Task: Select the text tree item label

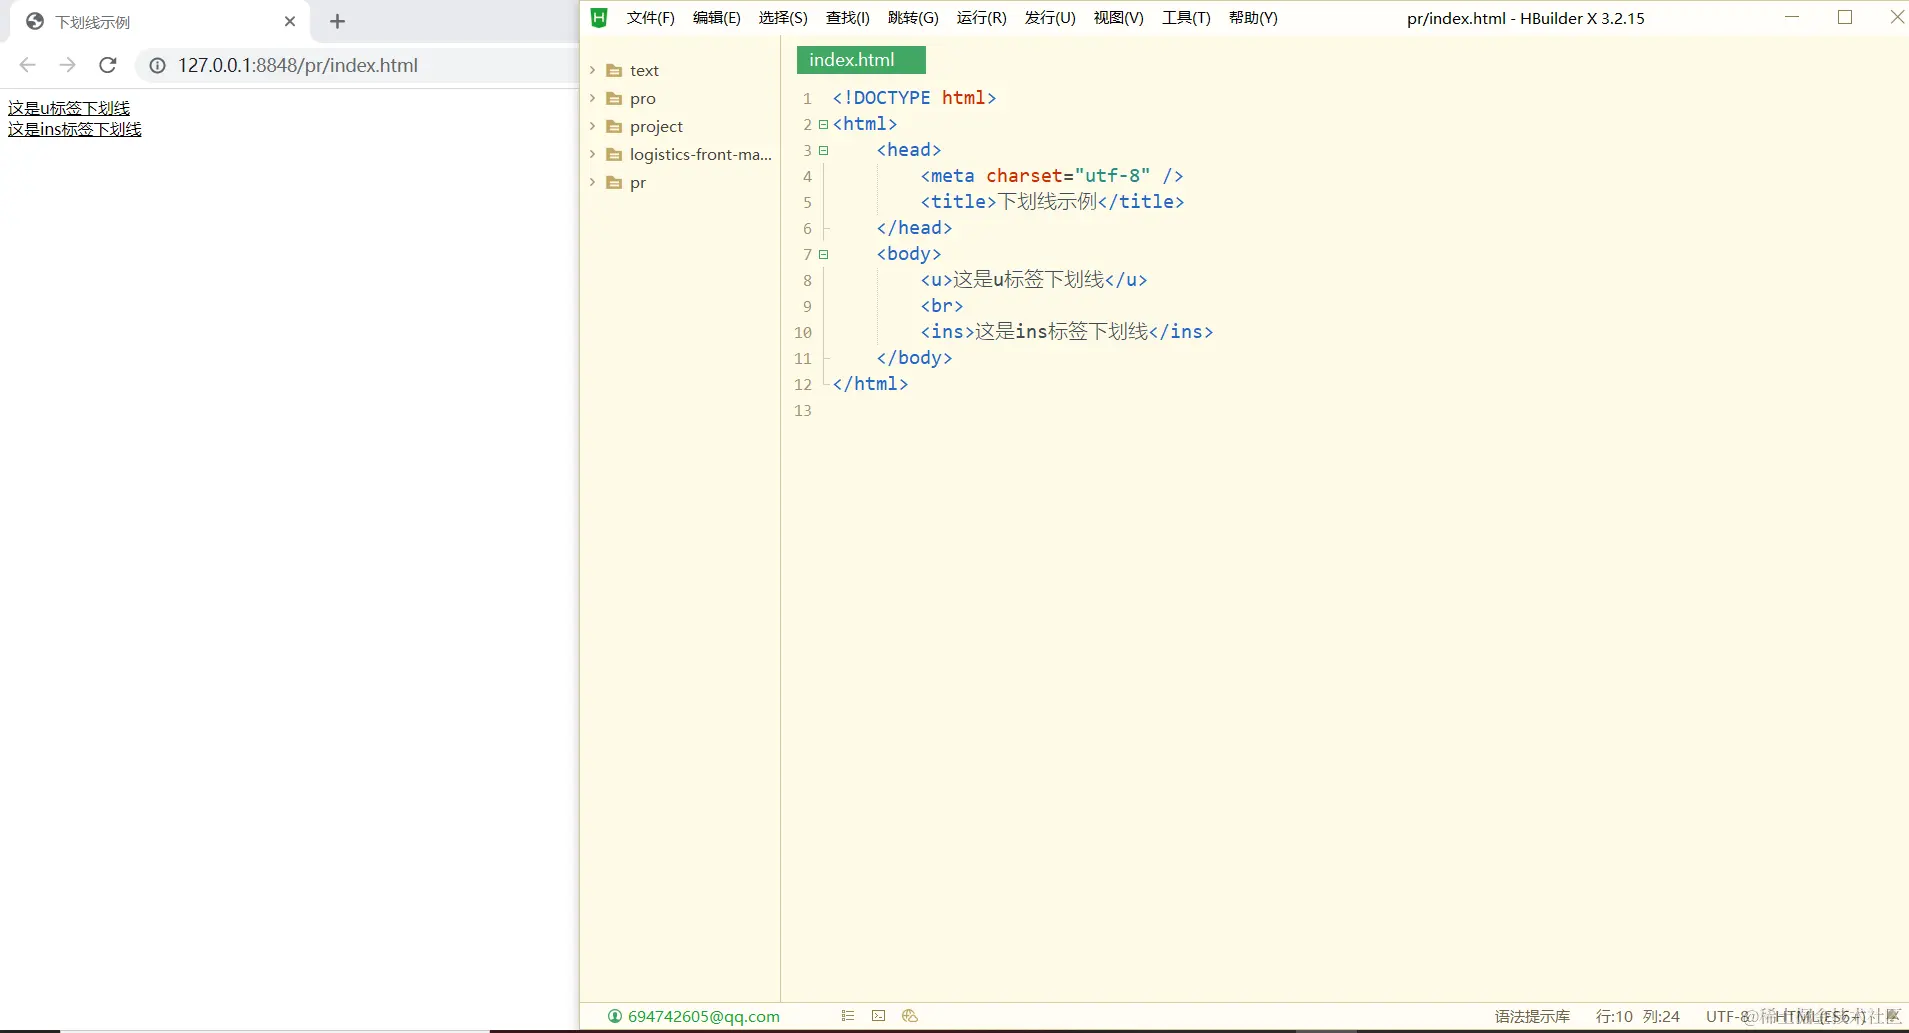Action: click(x=644, y=71)
